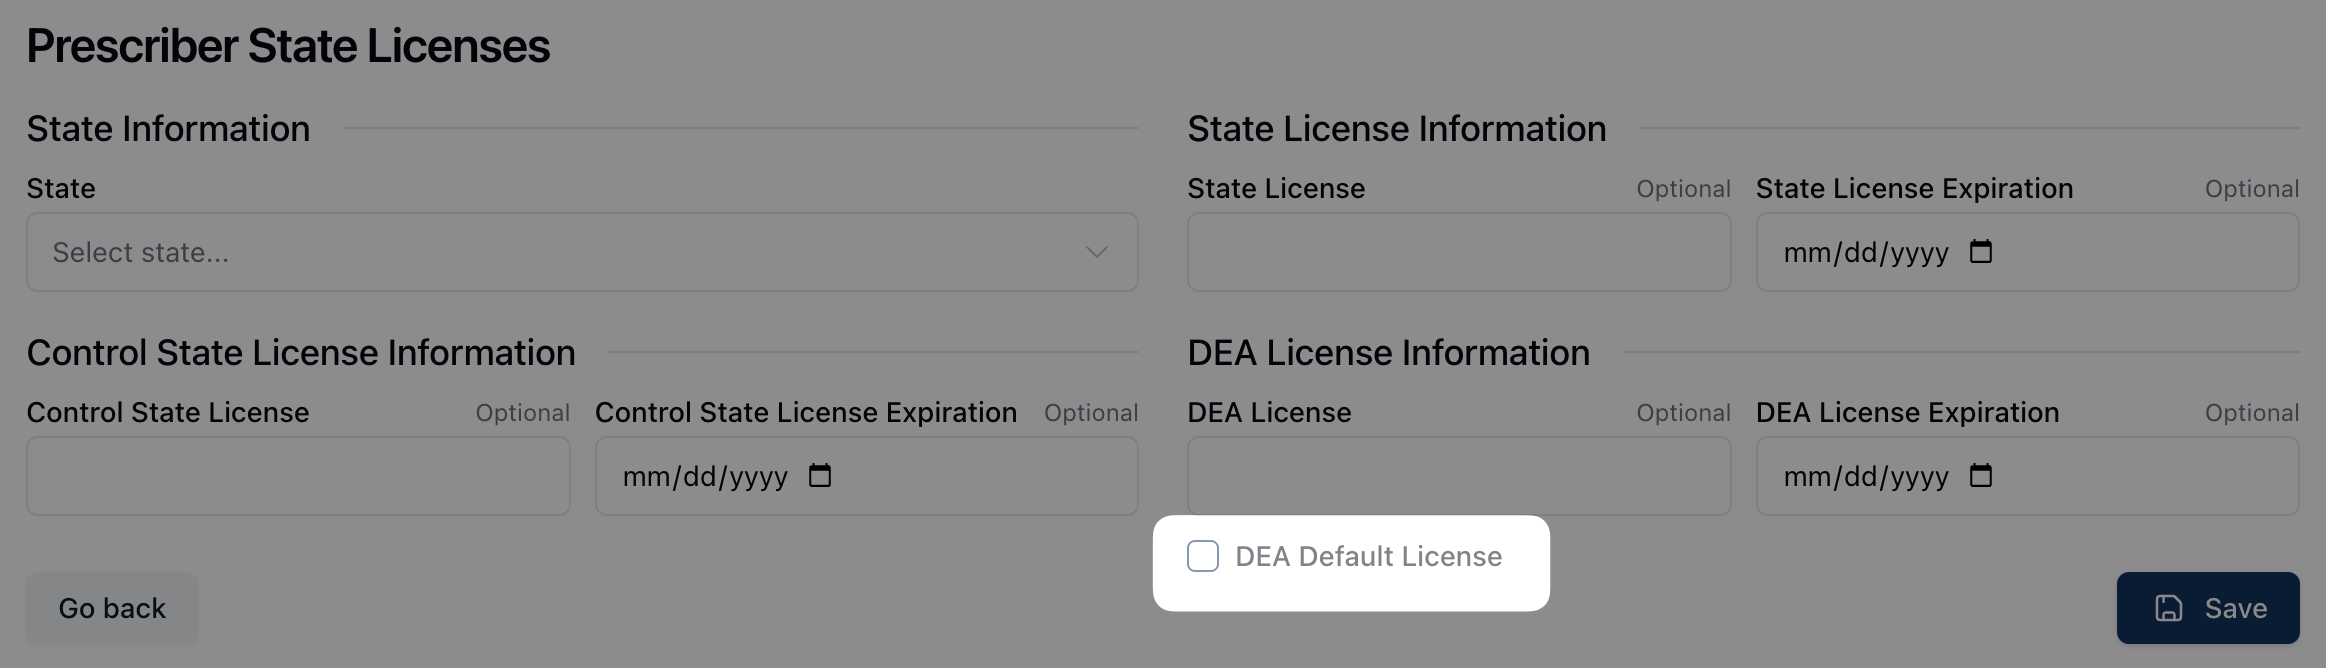Focus the DEA License text field
This screenshot has width=2326, height=668.
tap(1458, 476)
